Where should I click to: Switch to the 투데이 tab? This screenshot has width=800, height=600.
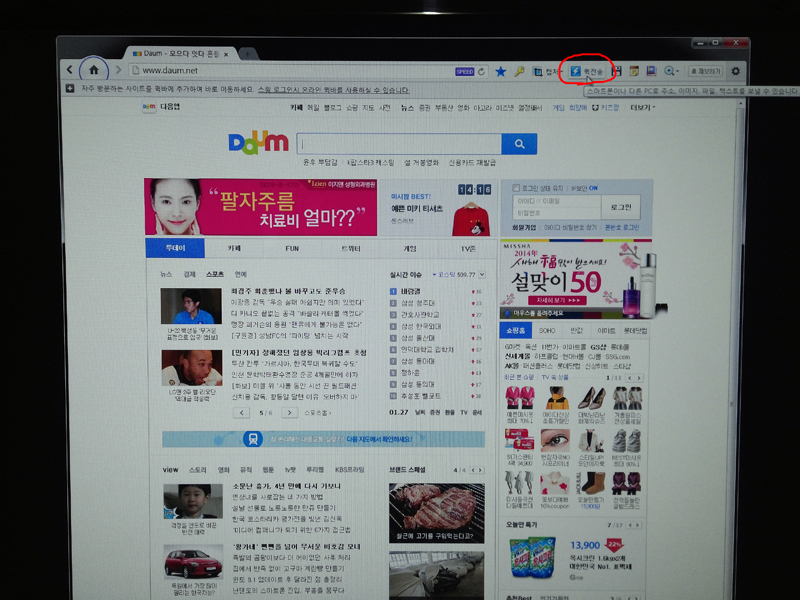click(175, 248)
